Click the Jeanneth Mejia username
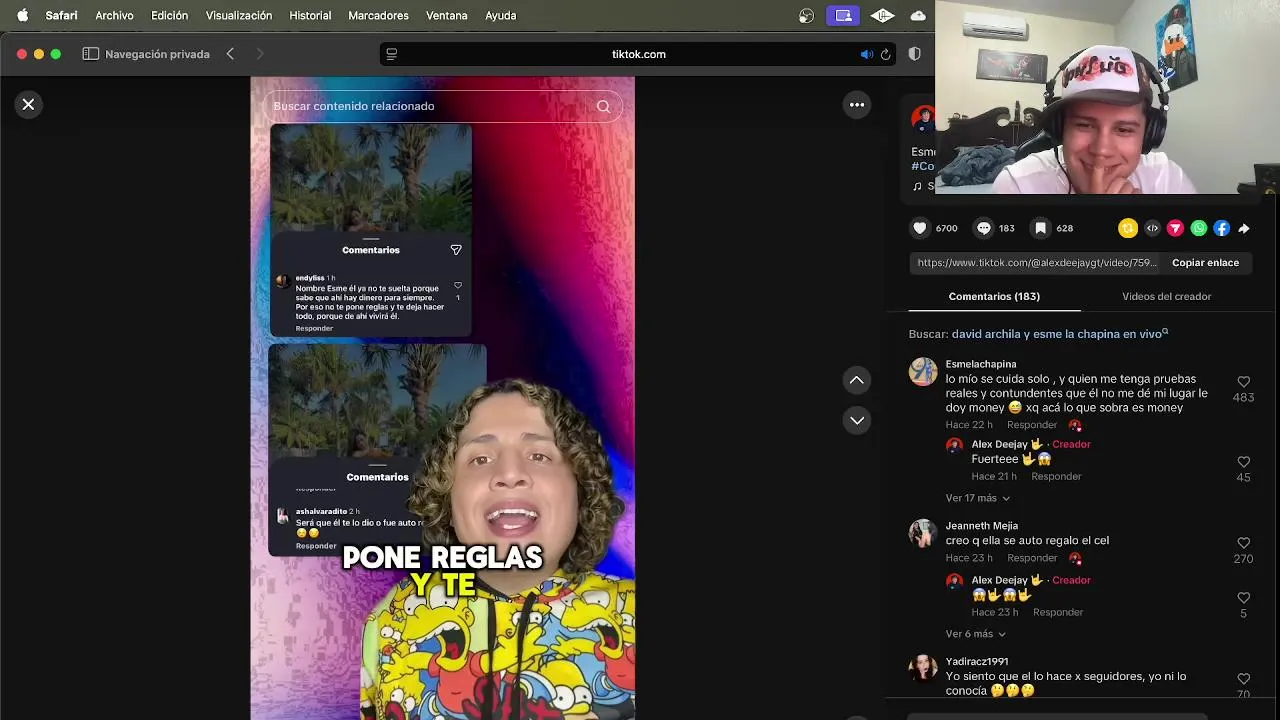The height and width of the screenshot is (720, 1280). coord(981,526)
